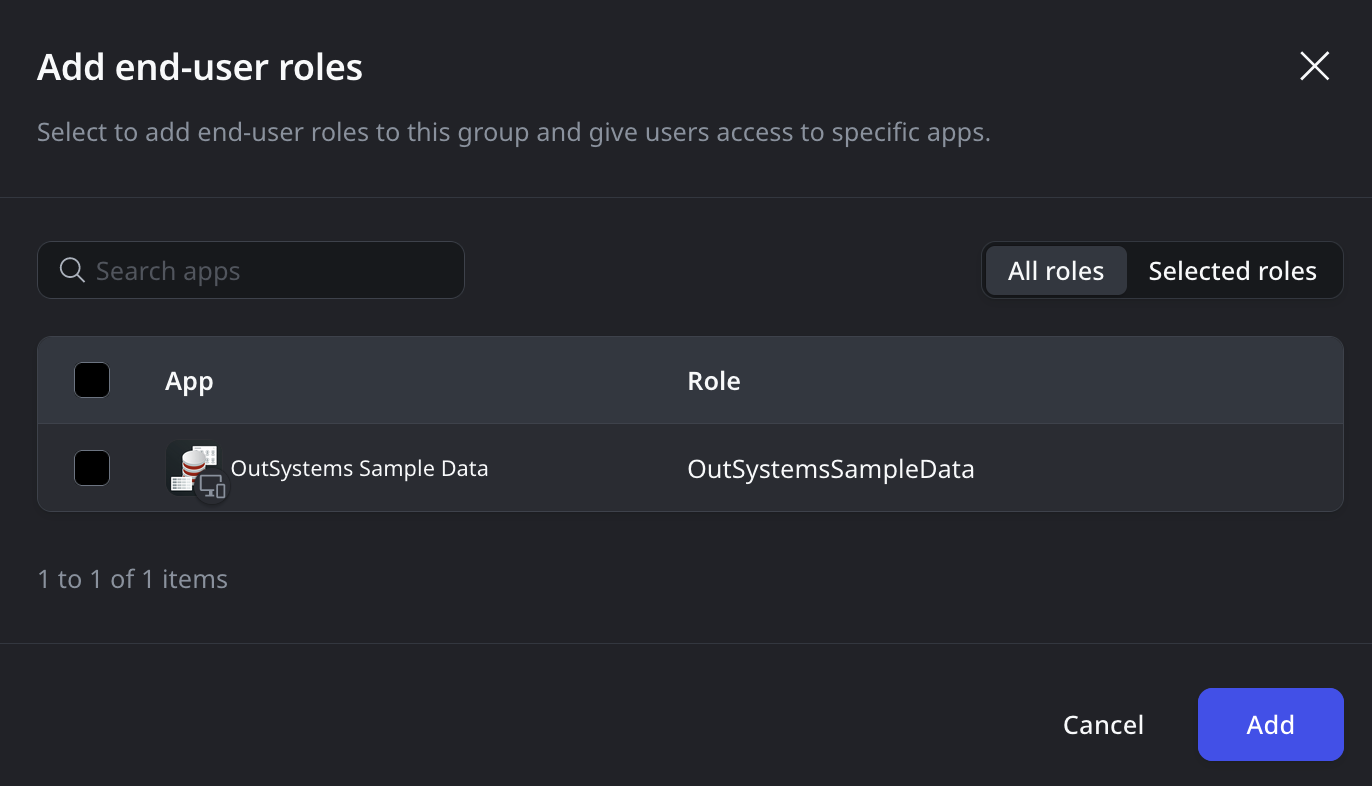Switch to the All roles tab
Image resolution: width=1372 pixels, height=786 pixels.
(1056, 271)
